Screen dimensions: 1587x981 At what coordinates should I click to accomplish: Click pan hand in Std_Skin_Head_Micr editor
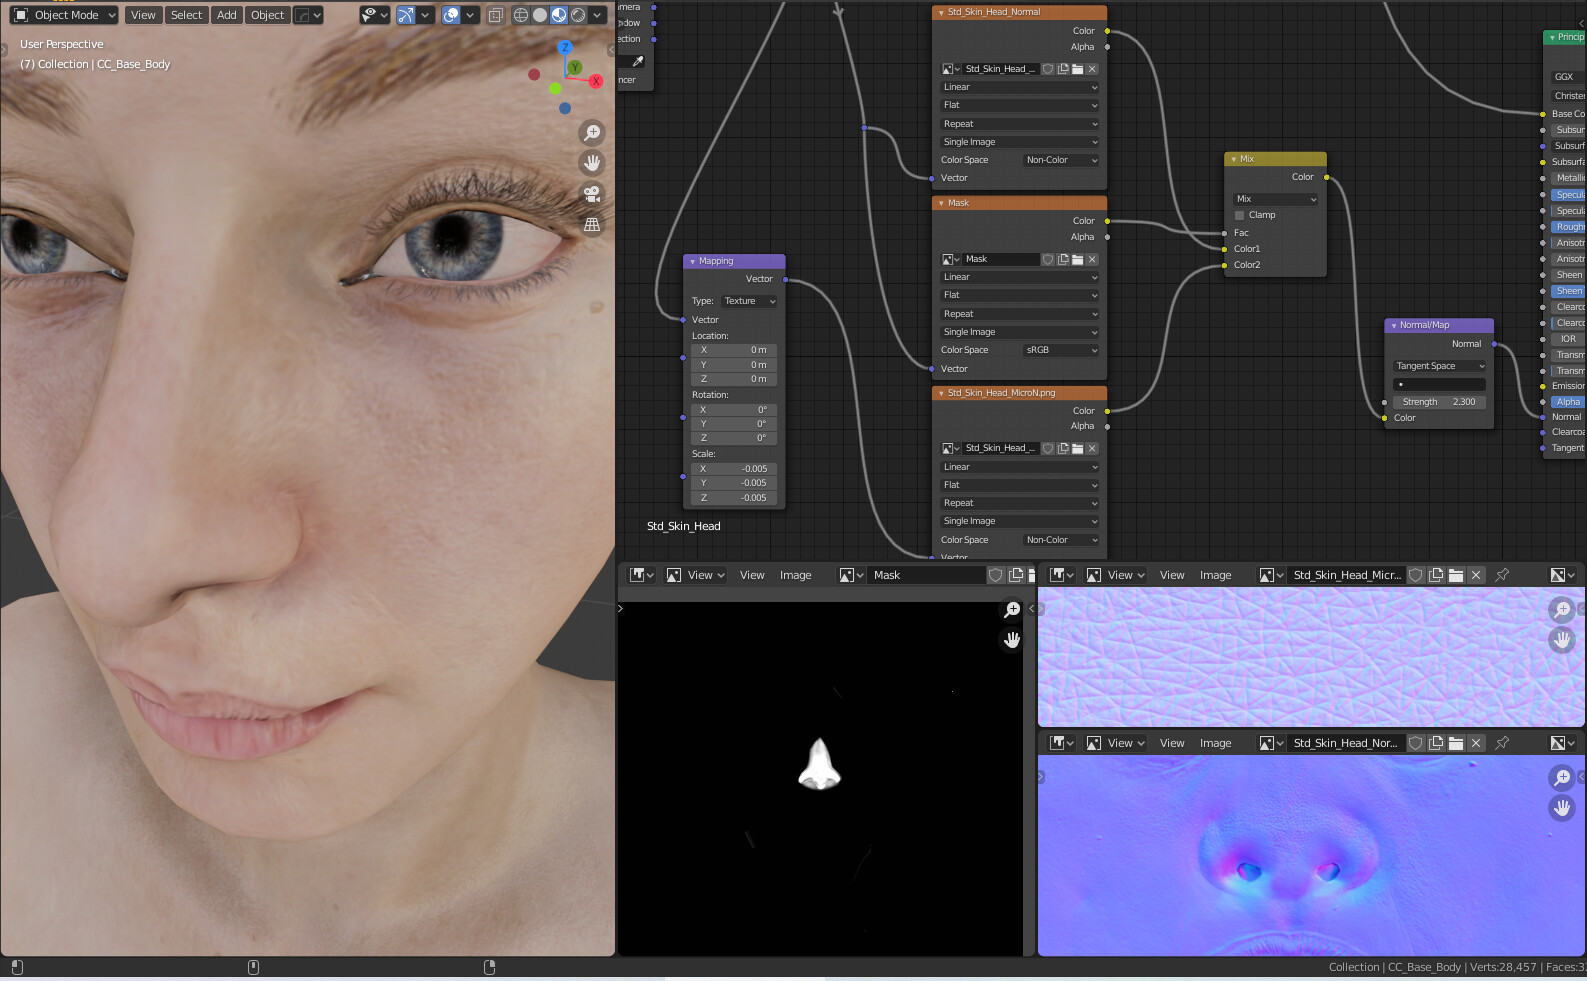coord(1562,640)
